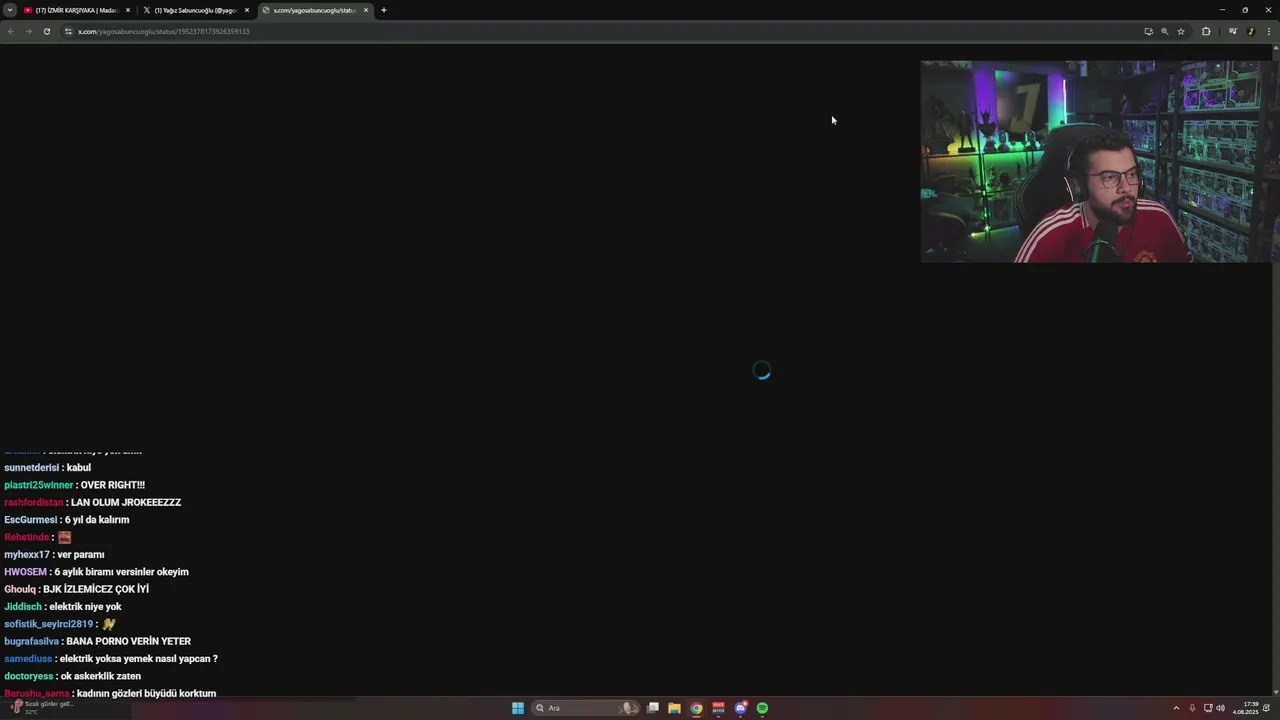1280x720 pixels.
Task: Click chat username sunnetderisi
Action: [x=31, y=467]
